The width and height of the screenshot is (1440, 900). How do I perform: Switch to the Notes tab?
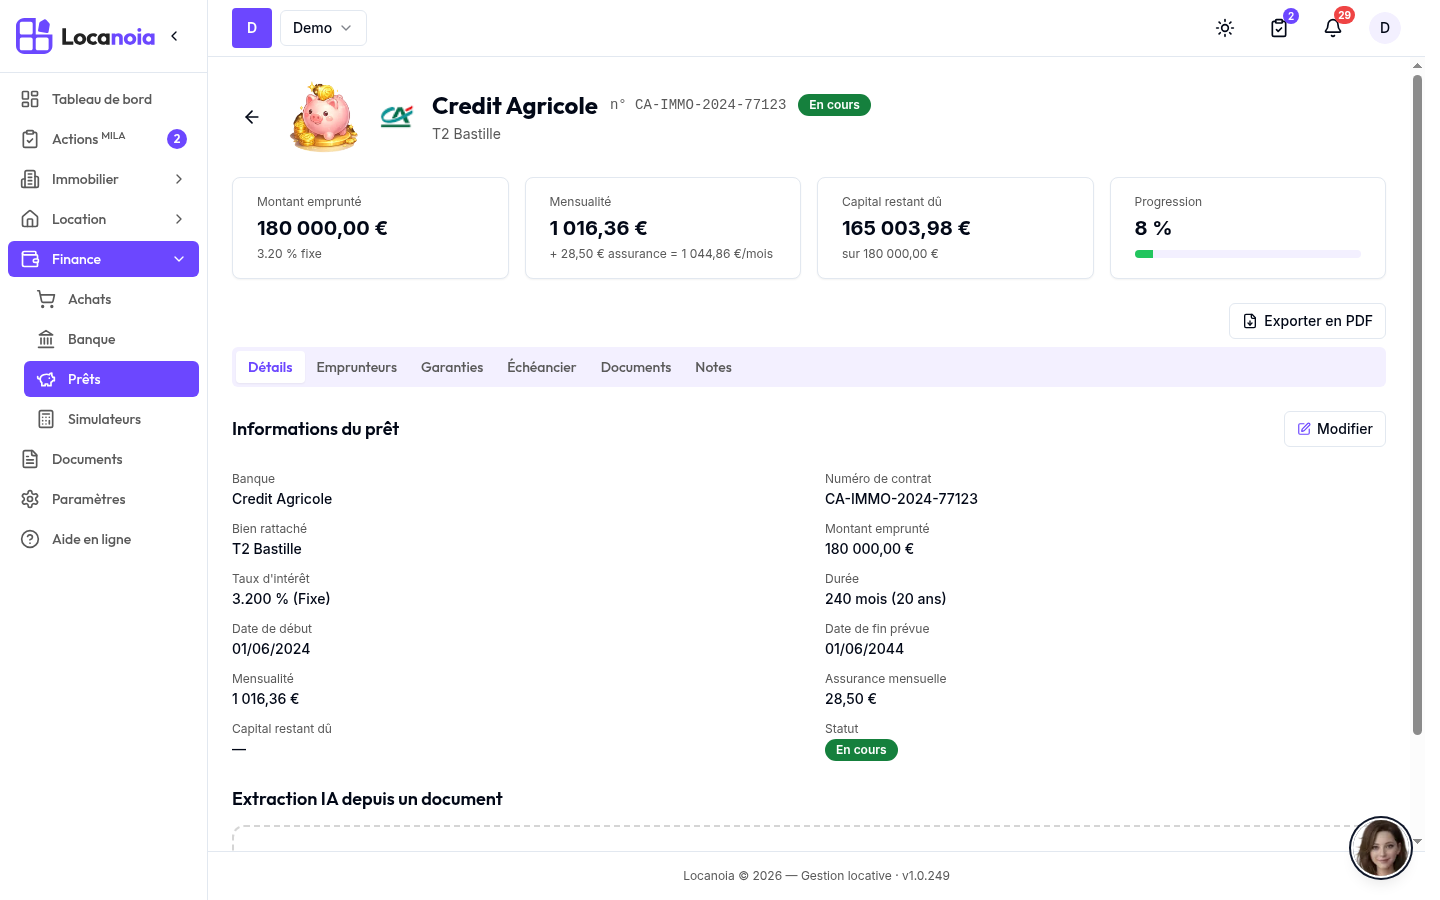coord(714,367)
